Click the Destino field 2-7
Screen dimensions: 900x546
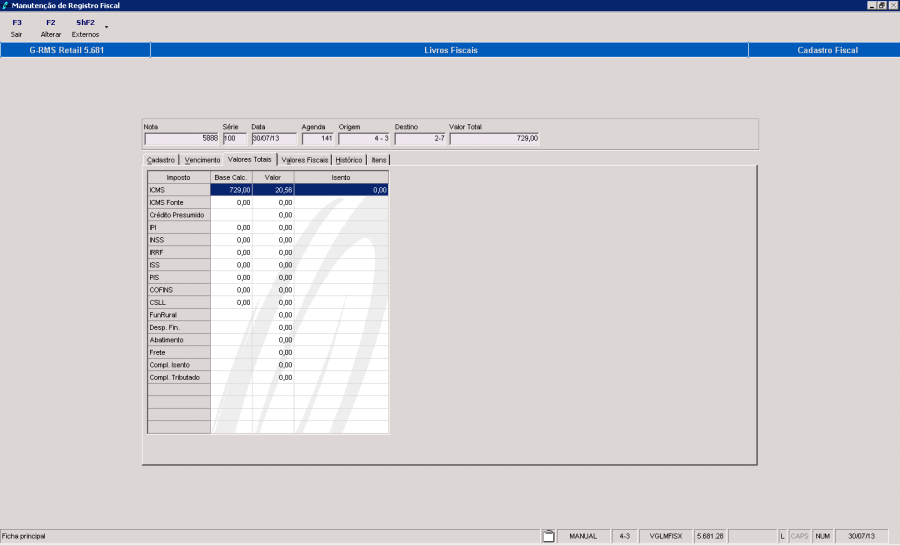click(x=420, y=138)
